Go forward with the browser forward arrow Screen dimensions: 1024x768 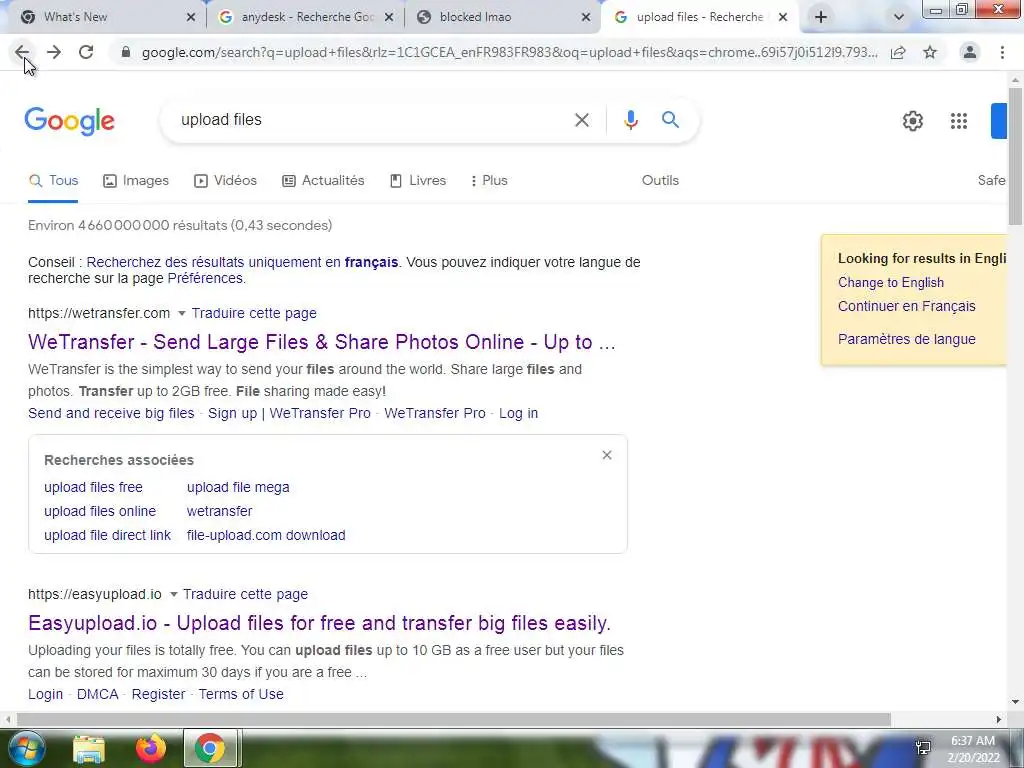click(54, 52)
